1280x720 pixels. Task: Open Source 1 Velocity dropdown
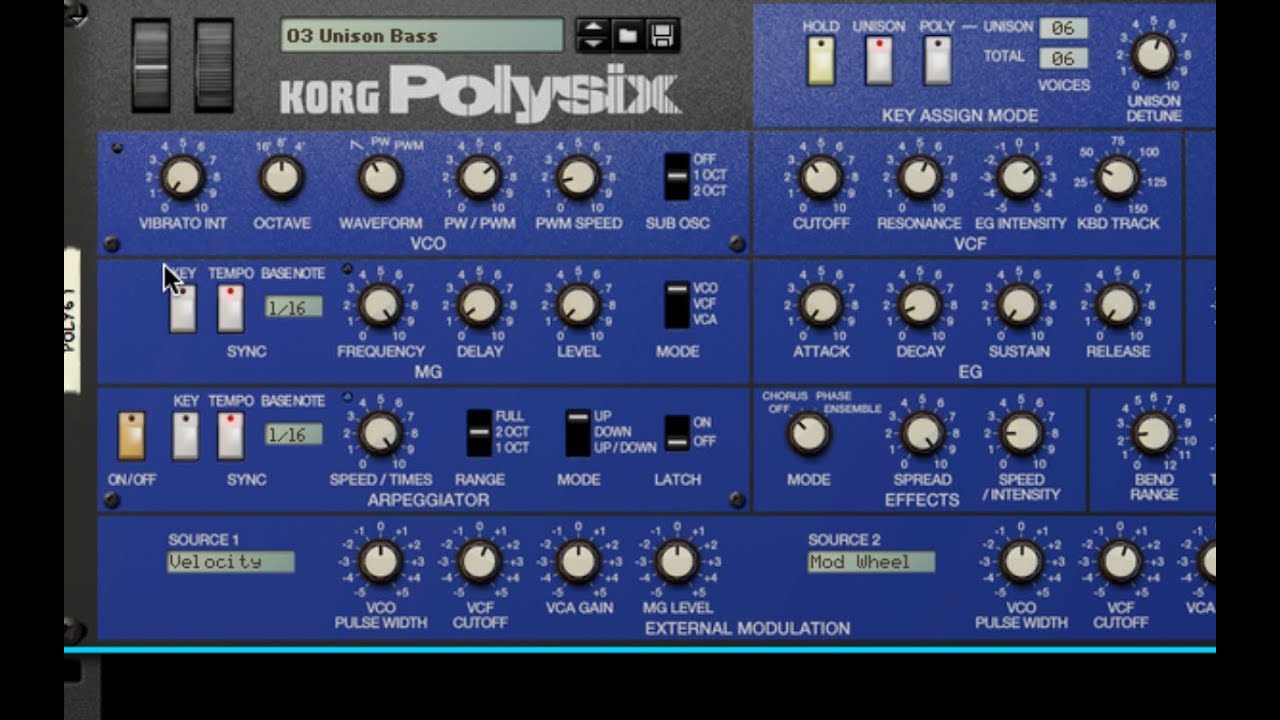pos(231,562)
